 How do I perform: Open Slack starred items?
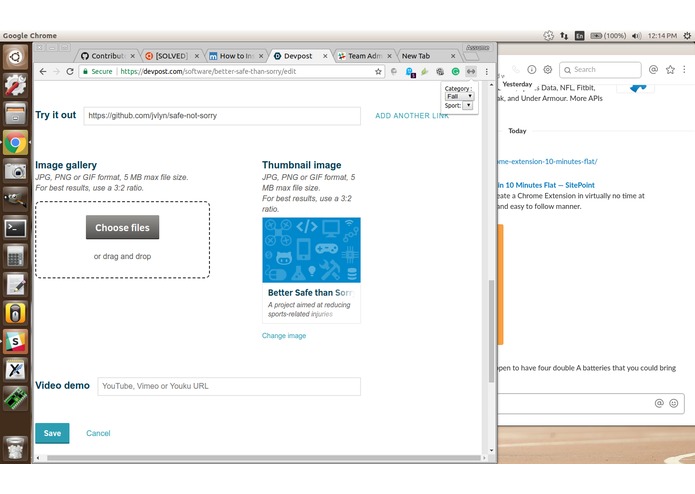[670, 69]
